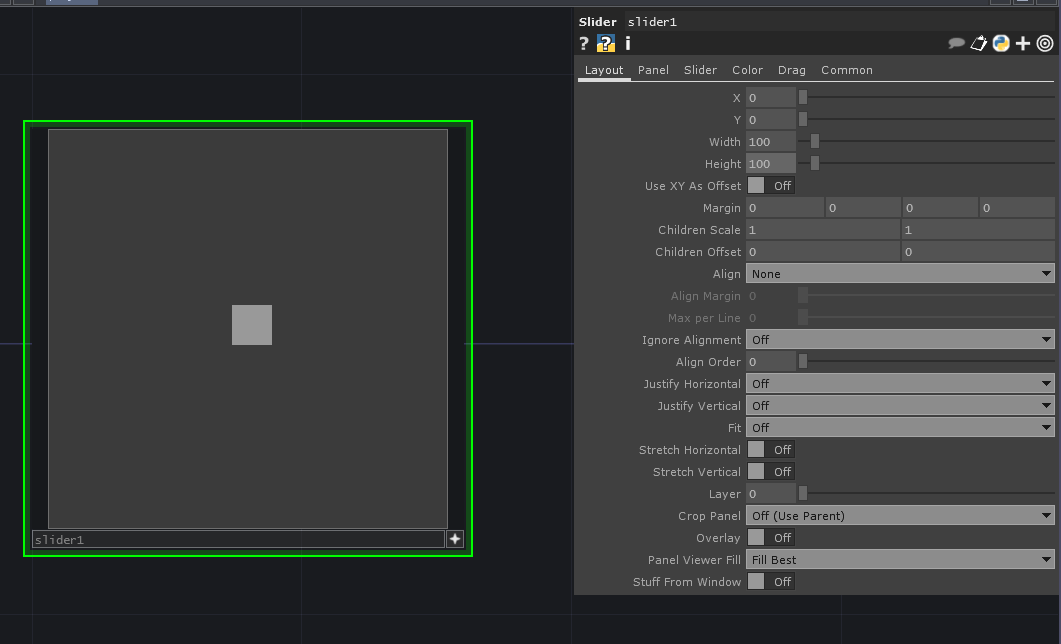Viewport: 1061px width, 644px height.
Task: Toggle Use XY As Offset switch
Action: click(770, 186)
